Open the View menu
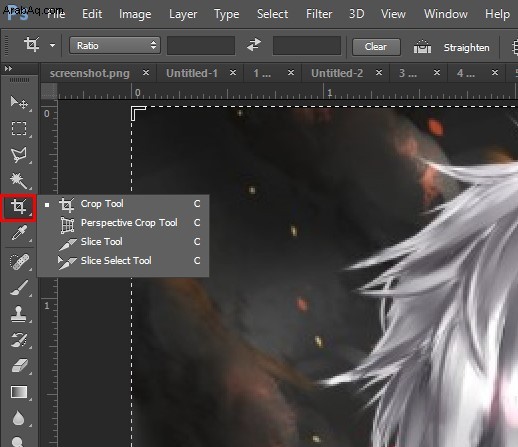This screenshot has width=518, height=447. 393,14
